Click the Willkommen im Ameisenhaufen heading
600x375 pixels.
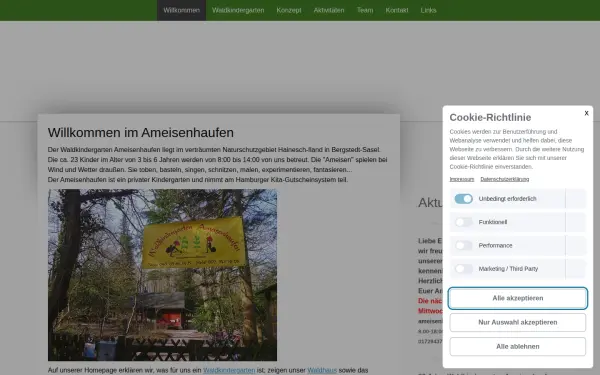click(140, 132)
